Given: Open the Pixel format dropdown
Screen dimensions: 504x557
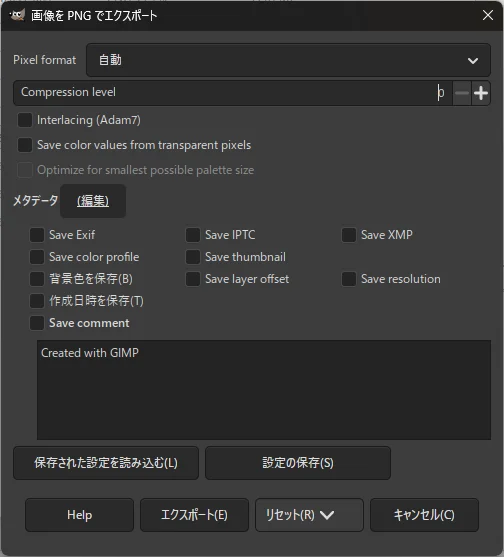Looking at the screenshot, I should [x=288, y=60].
